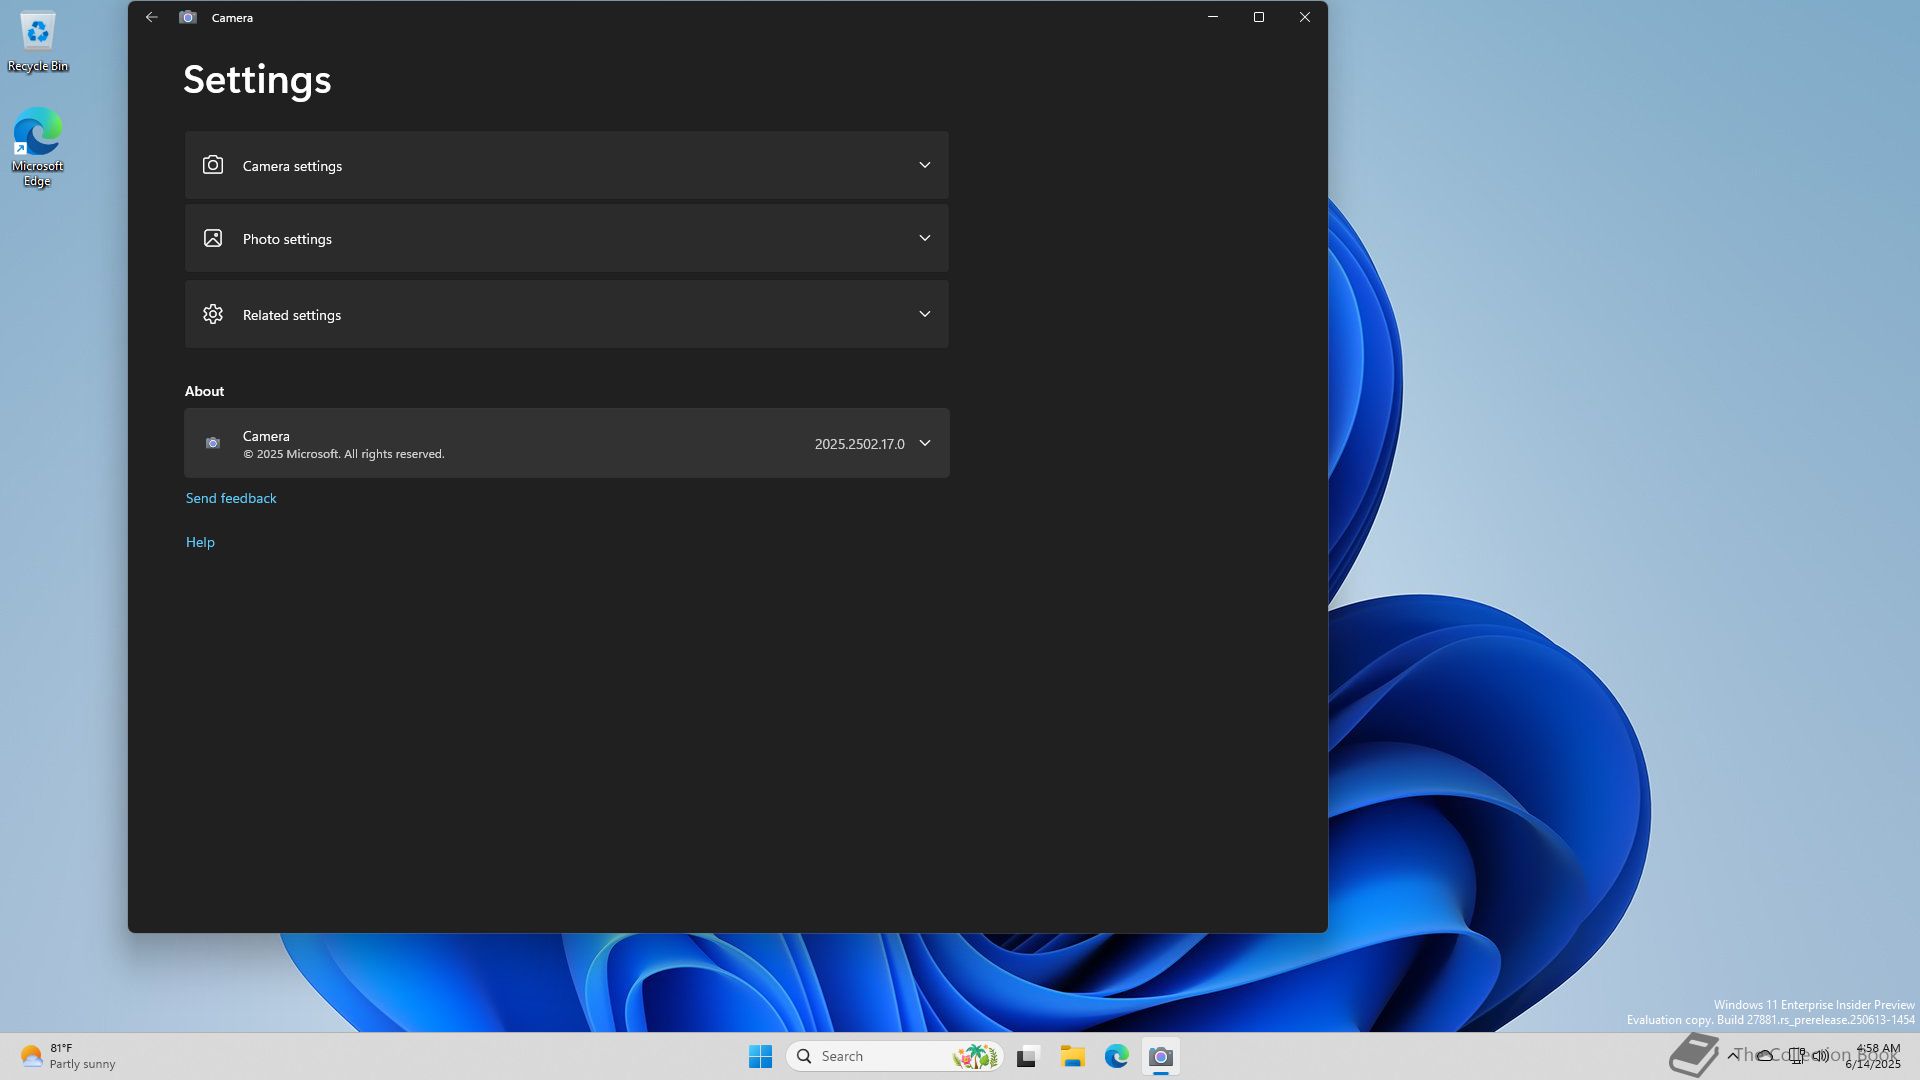1920x1080 pixels.
Task: Show hidden icons in system tray
Action: pos(1733,1055)
